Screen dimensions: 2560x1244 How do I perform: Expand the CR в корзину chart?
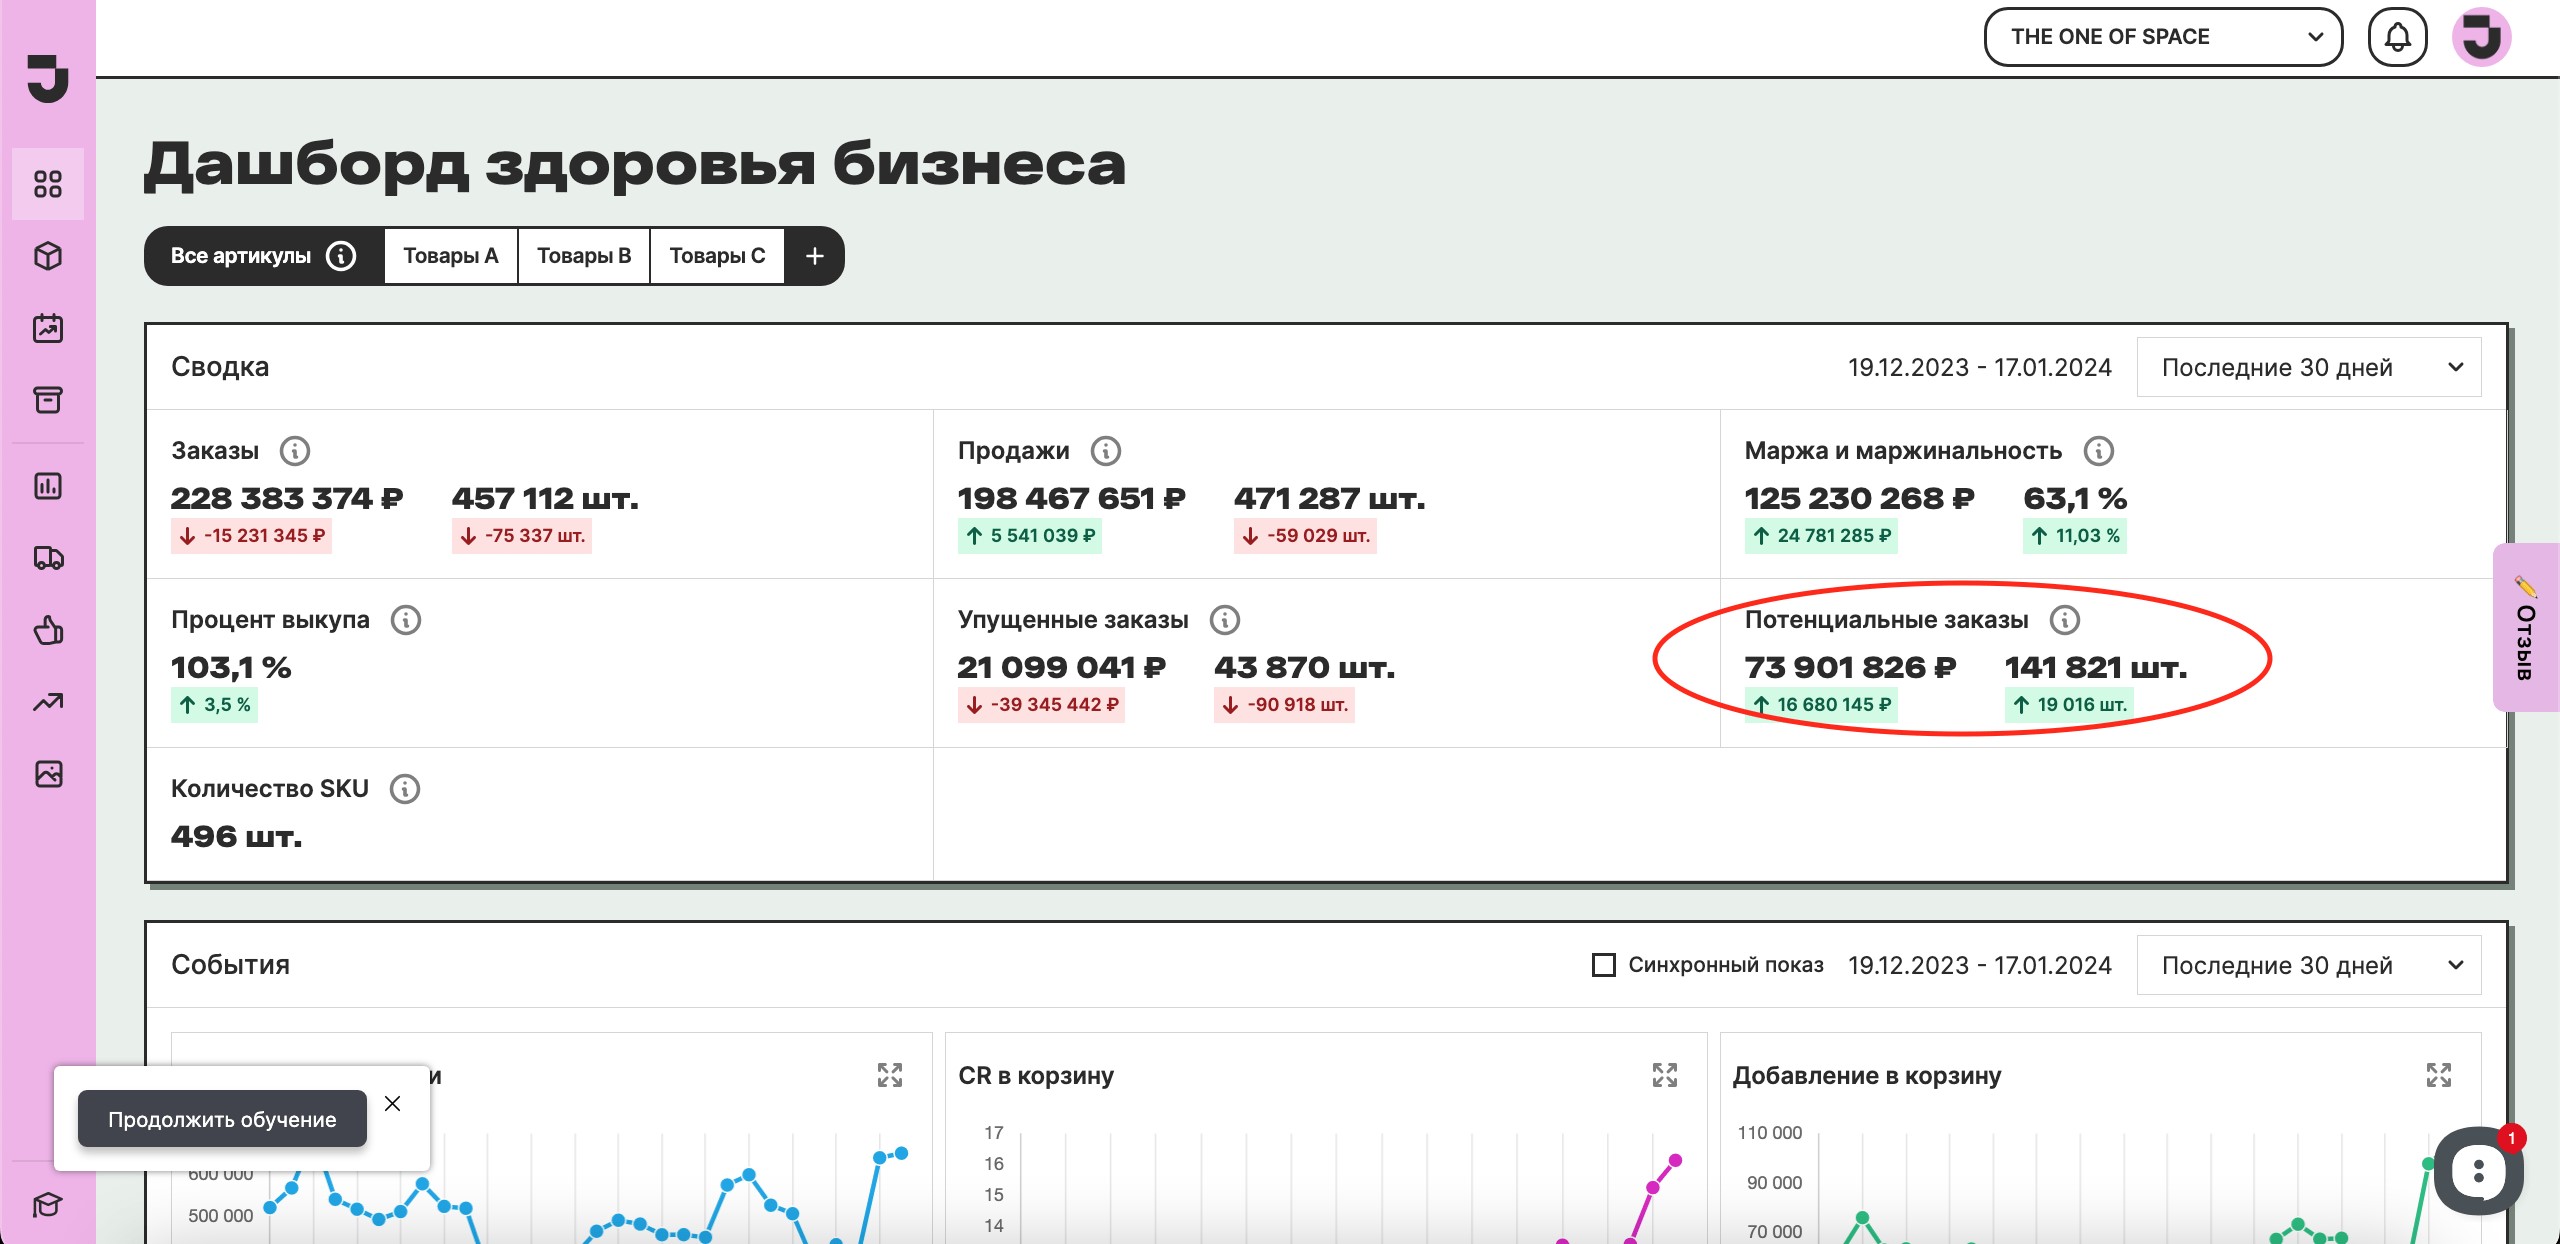(x=1665, y=1075)
